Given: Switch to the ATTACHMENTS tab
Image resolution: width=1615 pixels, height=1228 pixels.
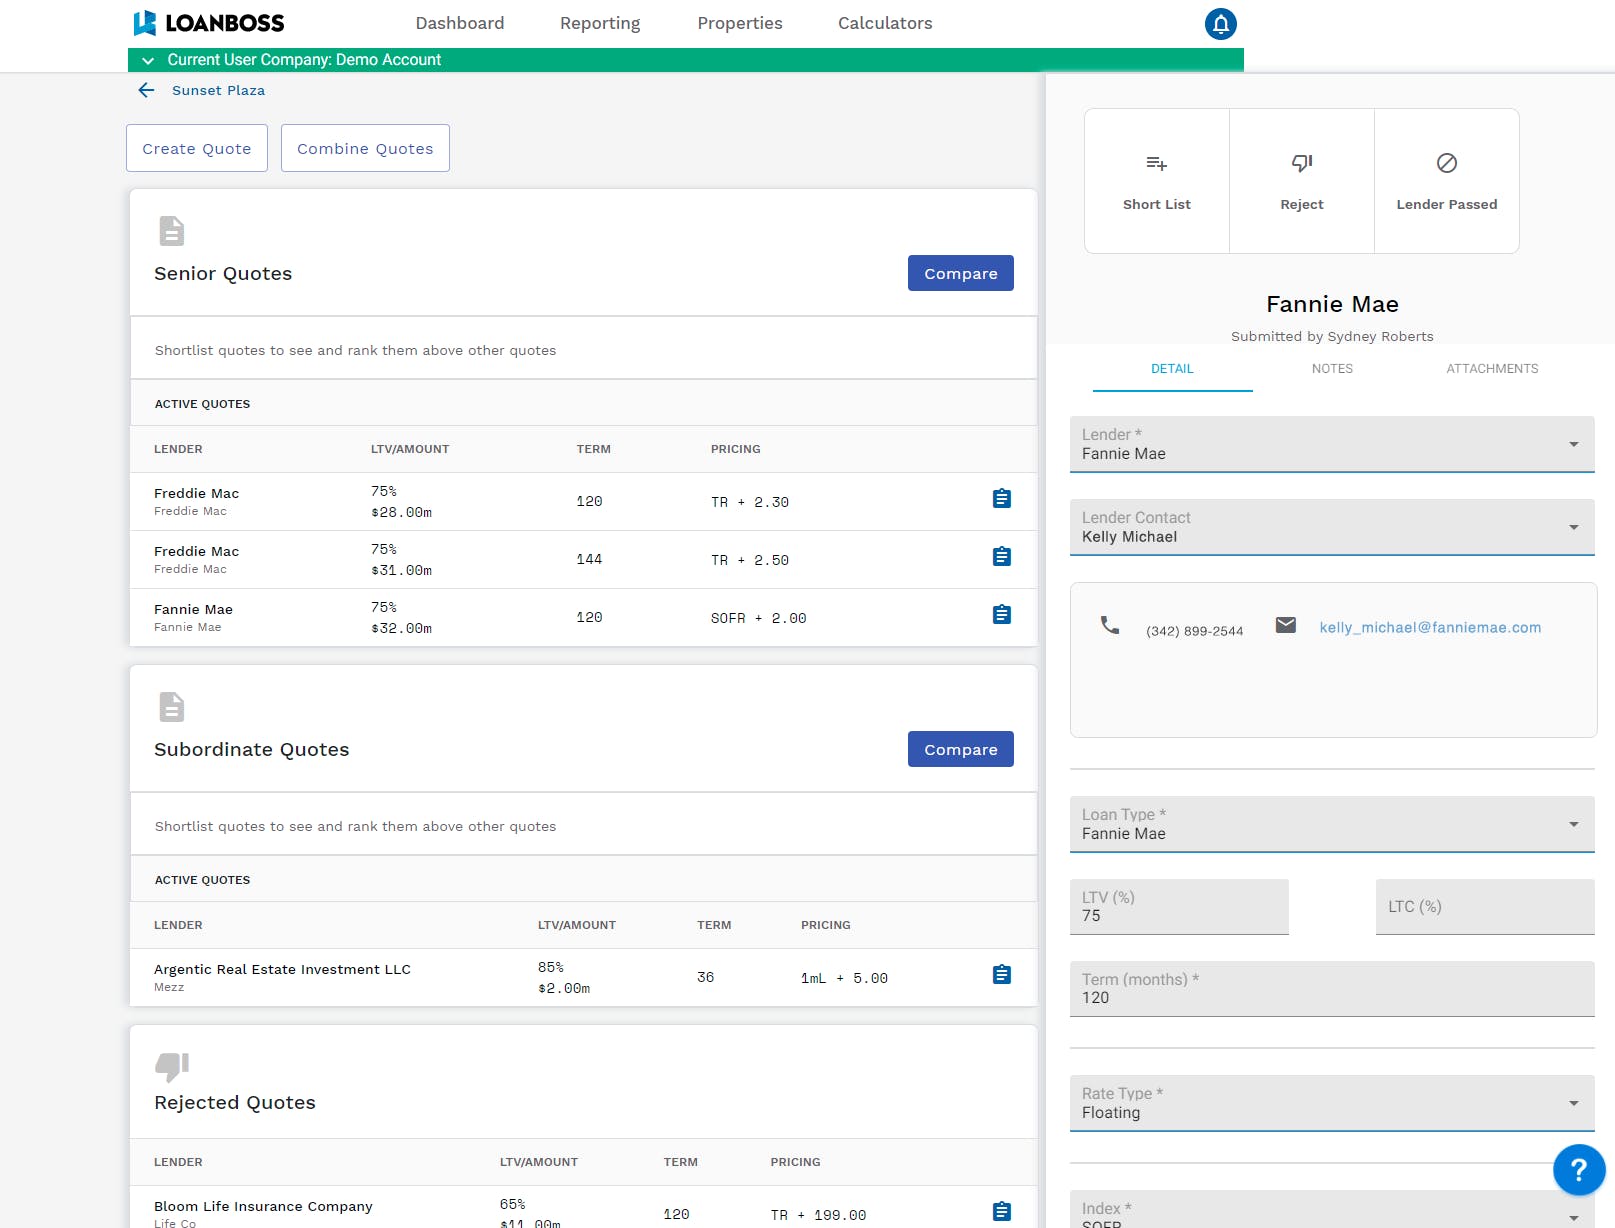Looking at the screenshot, I should click(x=1492, y=369).
